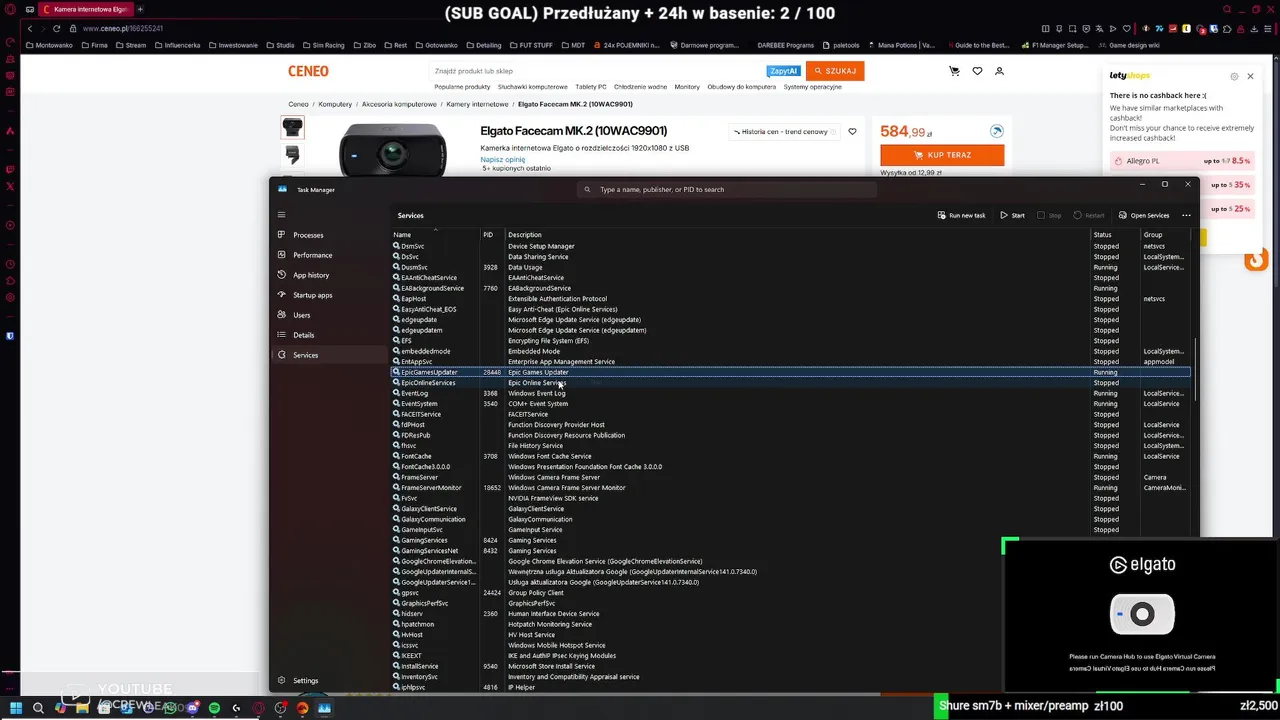This screenshot has height=720, width=1280.
Task: Sort services by Status column
Action: [x=1116, y=234]
